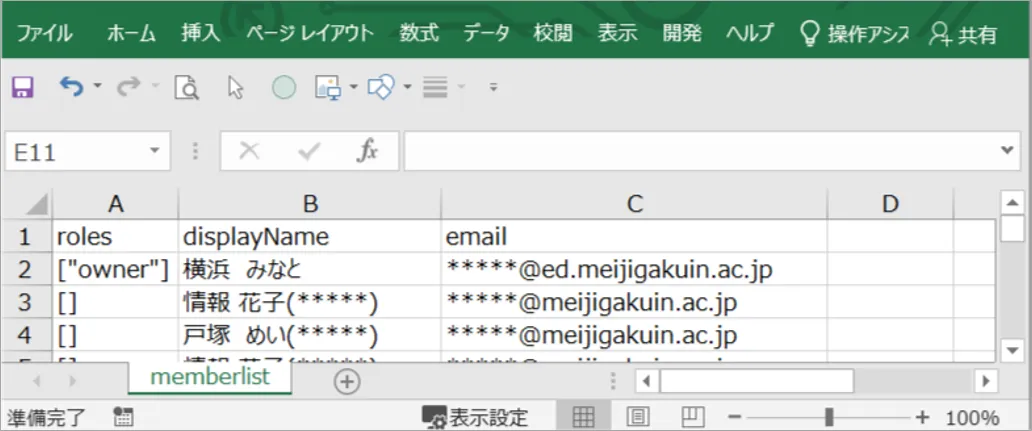Add a new sheet with plus icon
The height and width of the screenshot is (431, 1032).
coord(346,381)
